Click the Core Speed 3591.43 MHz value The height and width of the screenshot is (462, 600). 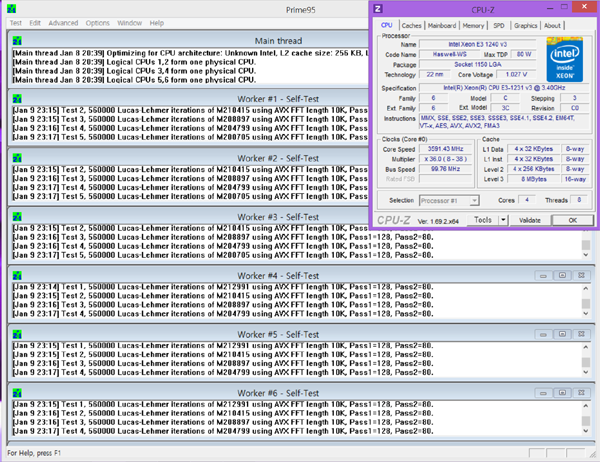click(445, 149)
